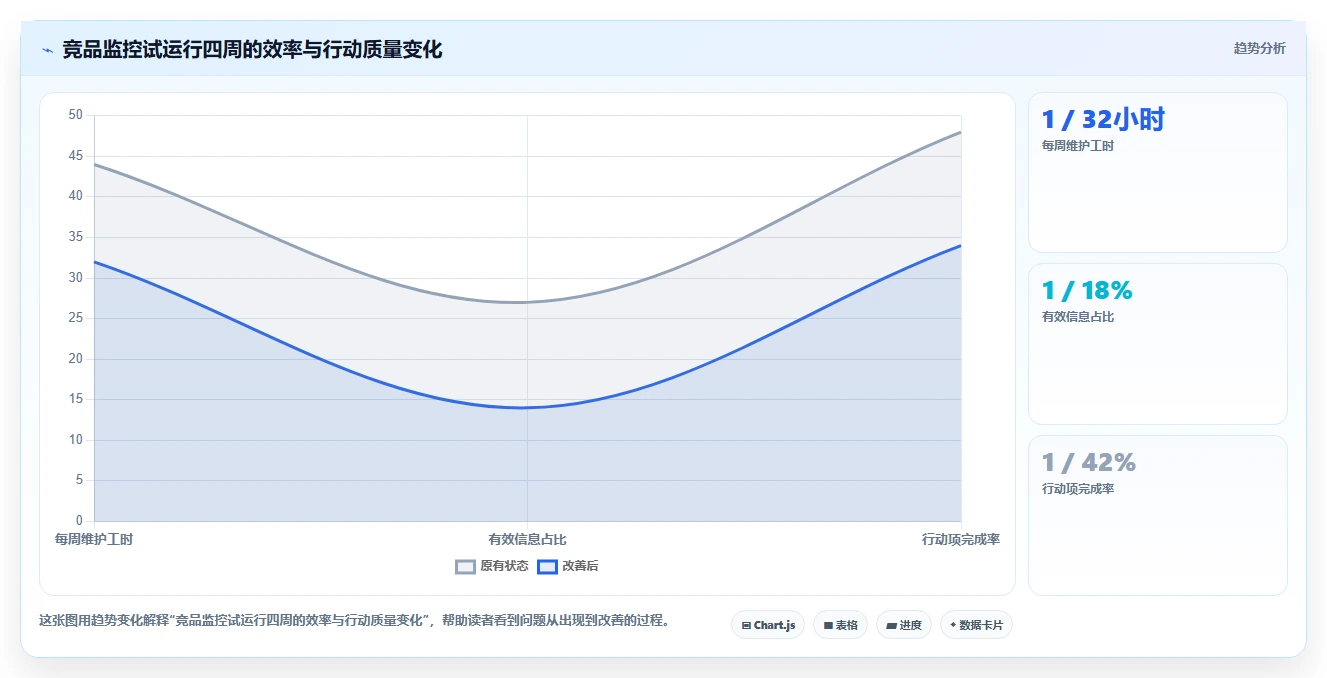The image size is (1327, 678).
Task: Click the 行动项完成率 x-axis label
Action: [961, 539]
